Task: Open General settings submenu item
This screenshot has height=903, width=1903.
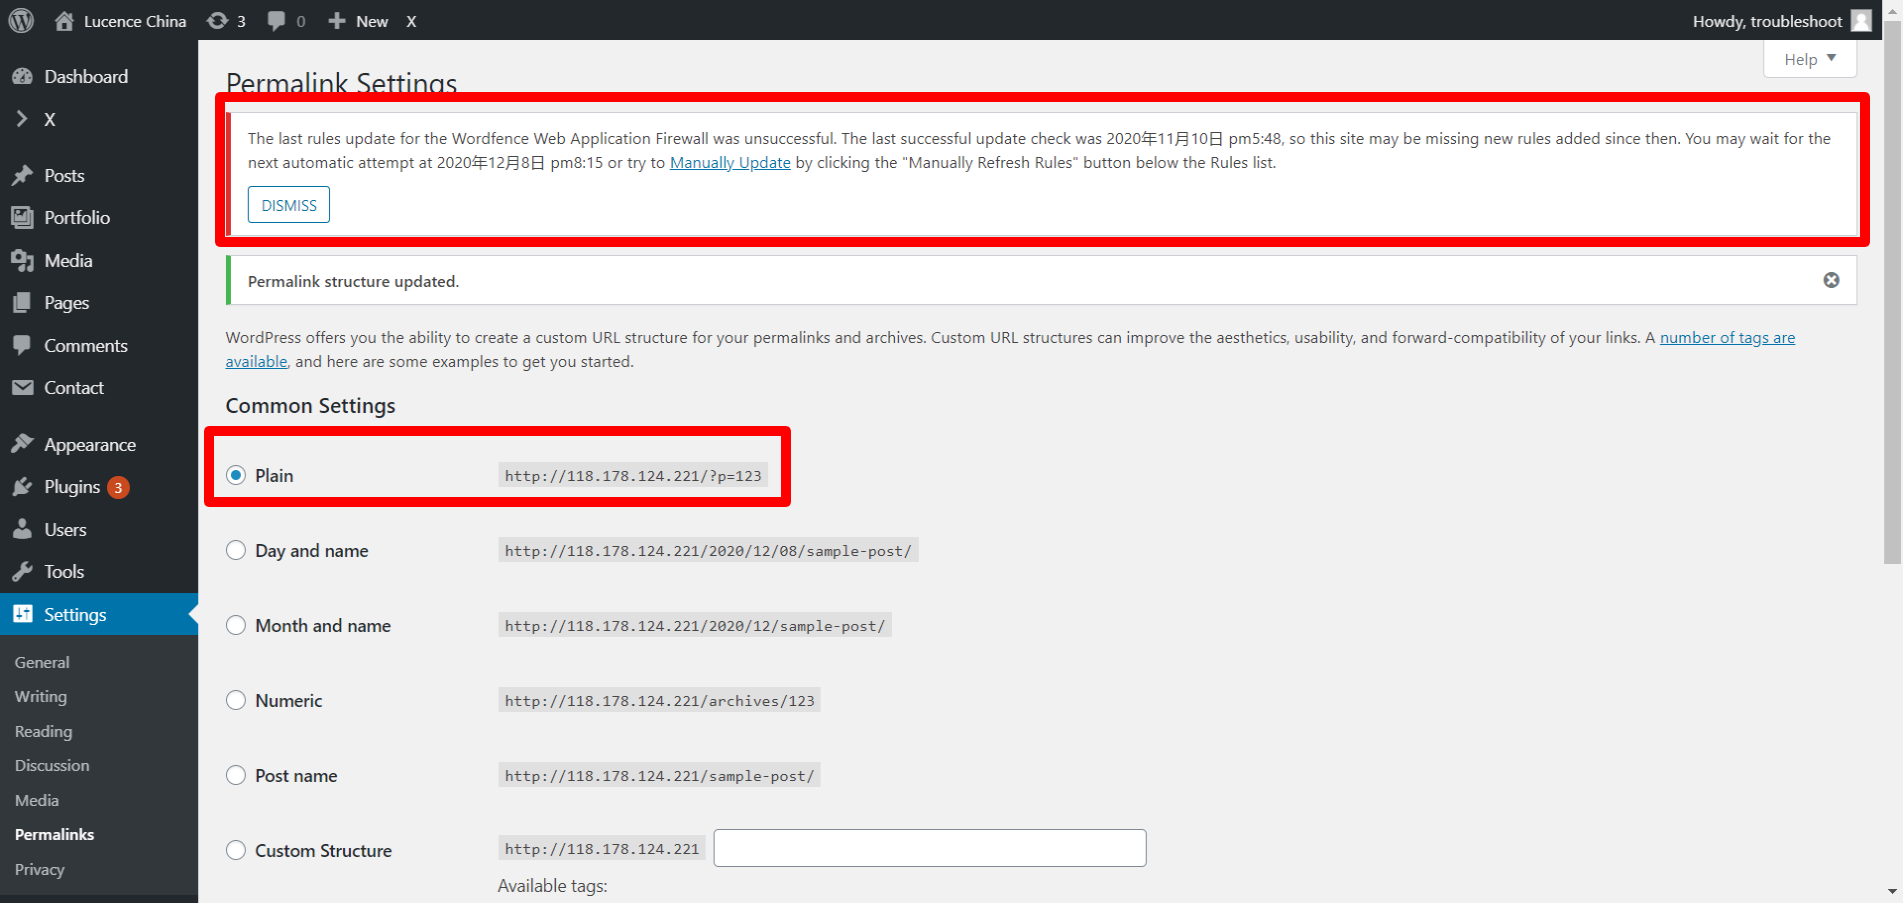Action: click(x=42, y=662)
